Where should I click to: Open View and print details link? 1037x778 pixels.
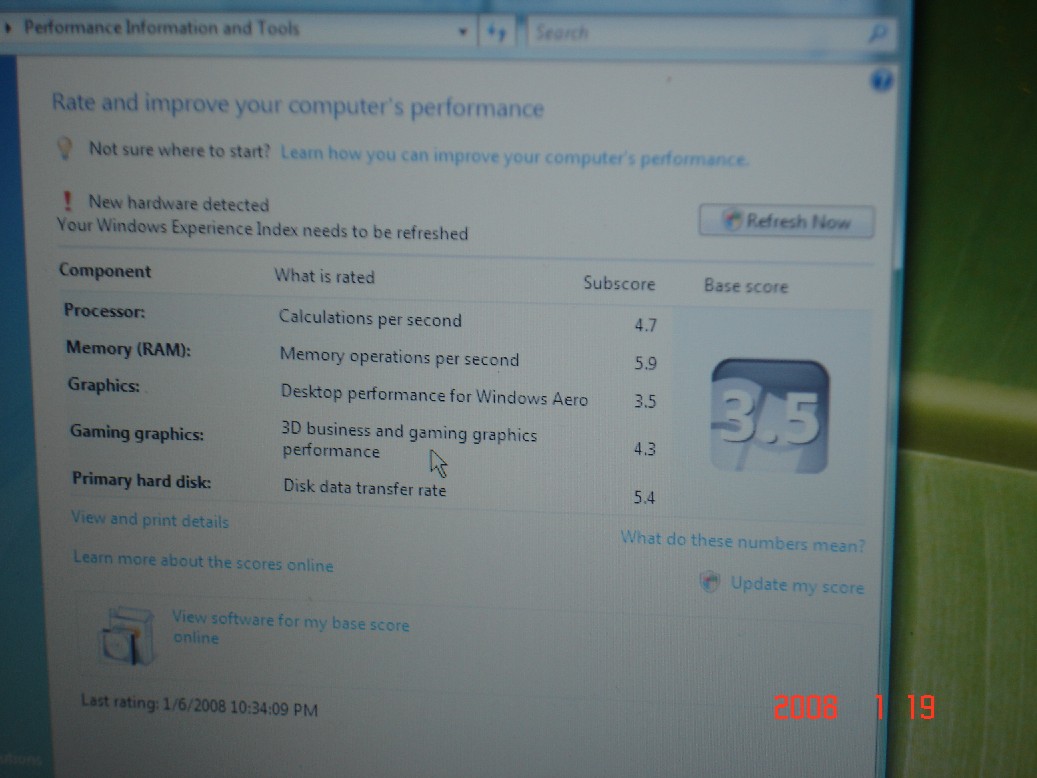pos(150,519)
